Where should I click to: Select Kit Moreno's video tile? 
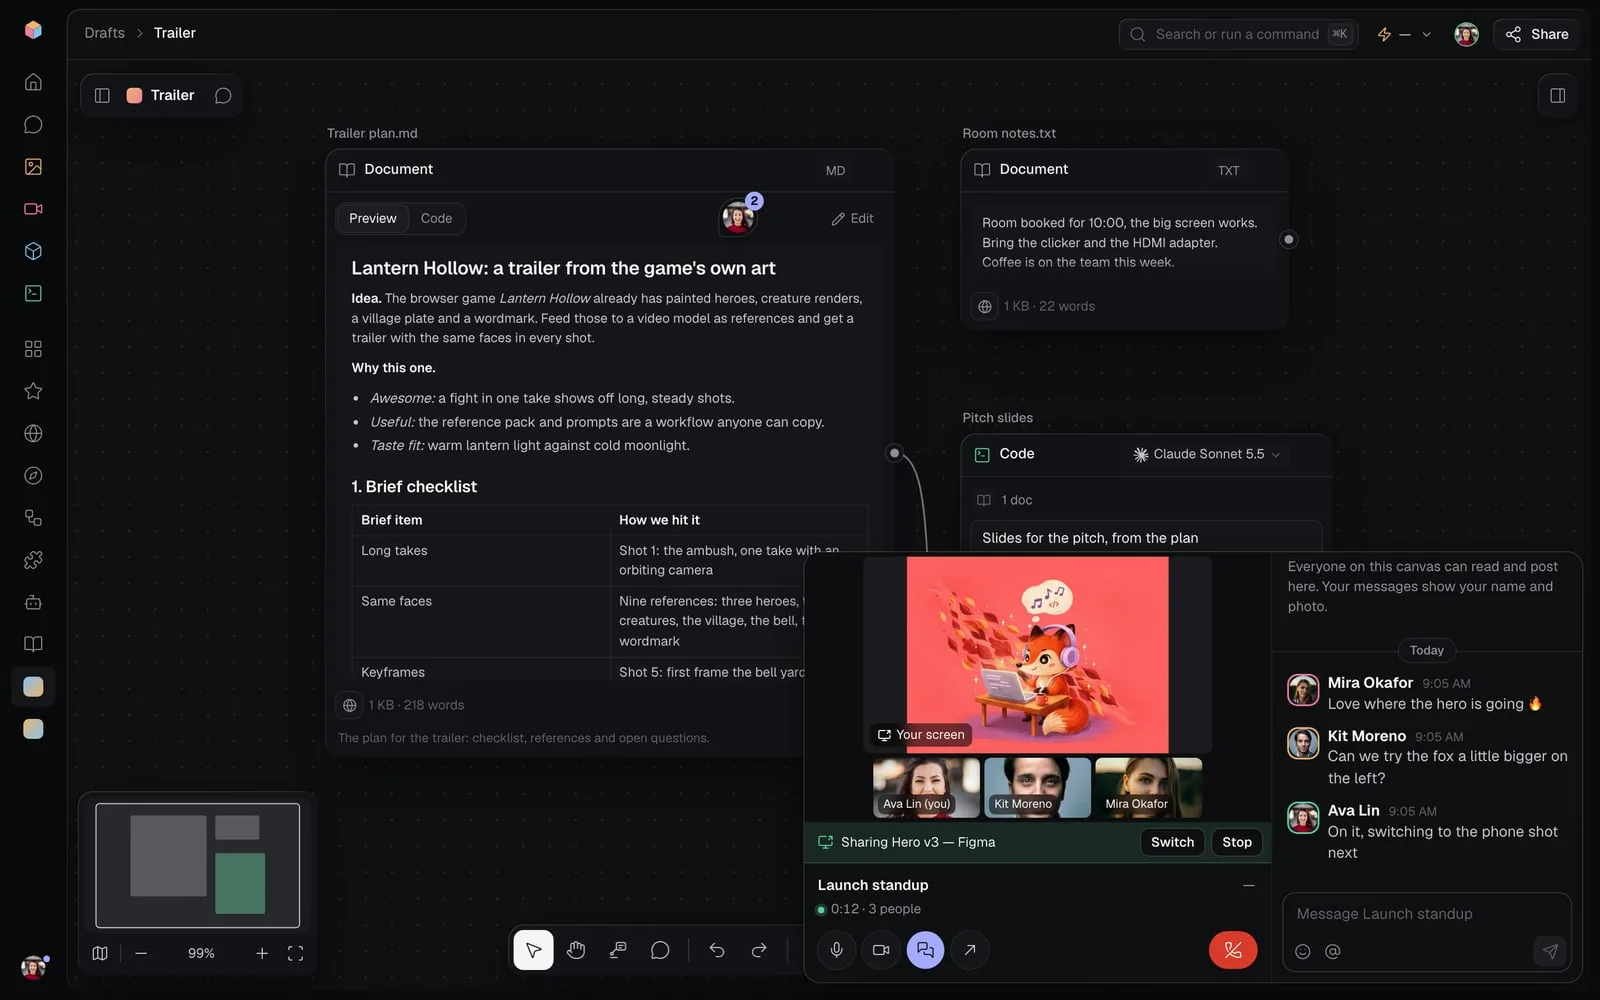point(1037,788)
